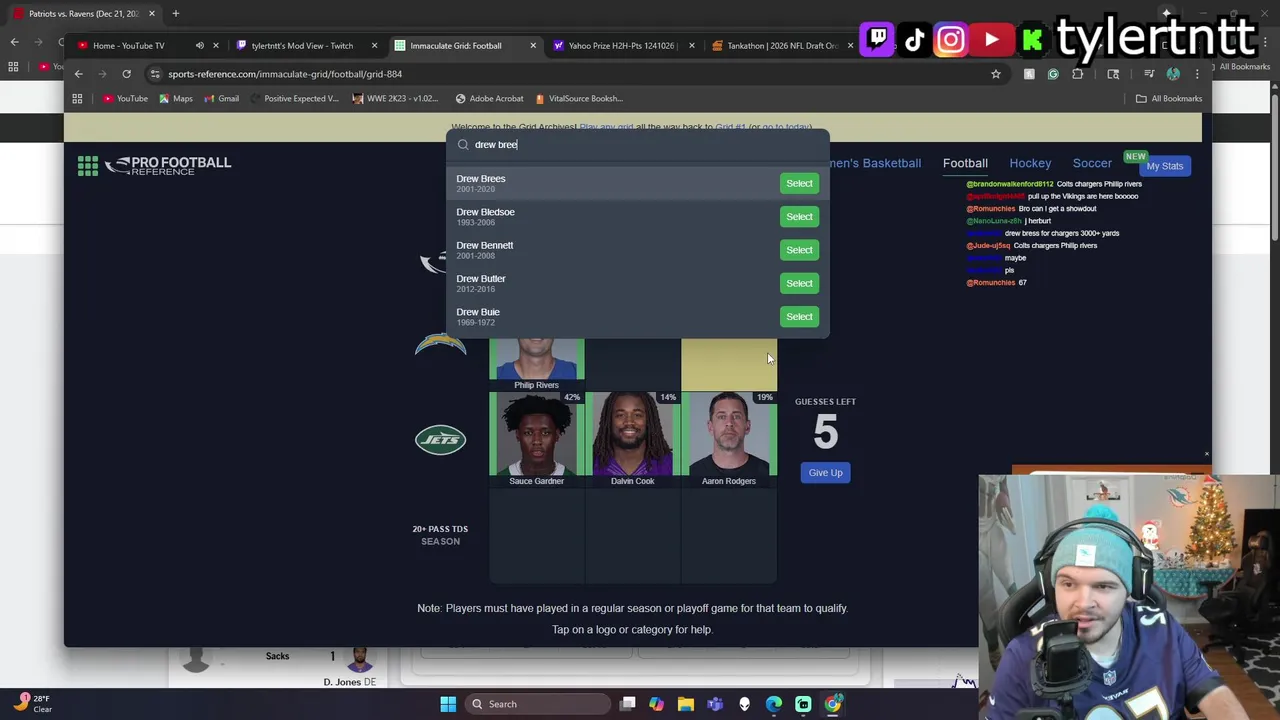Open the All Bookmarks folder
Viewport: 1280px width, 720px height.
point(1168,98)
